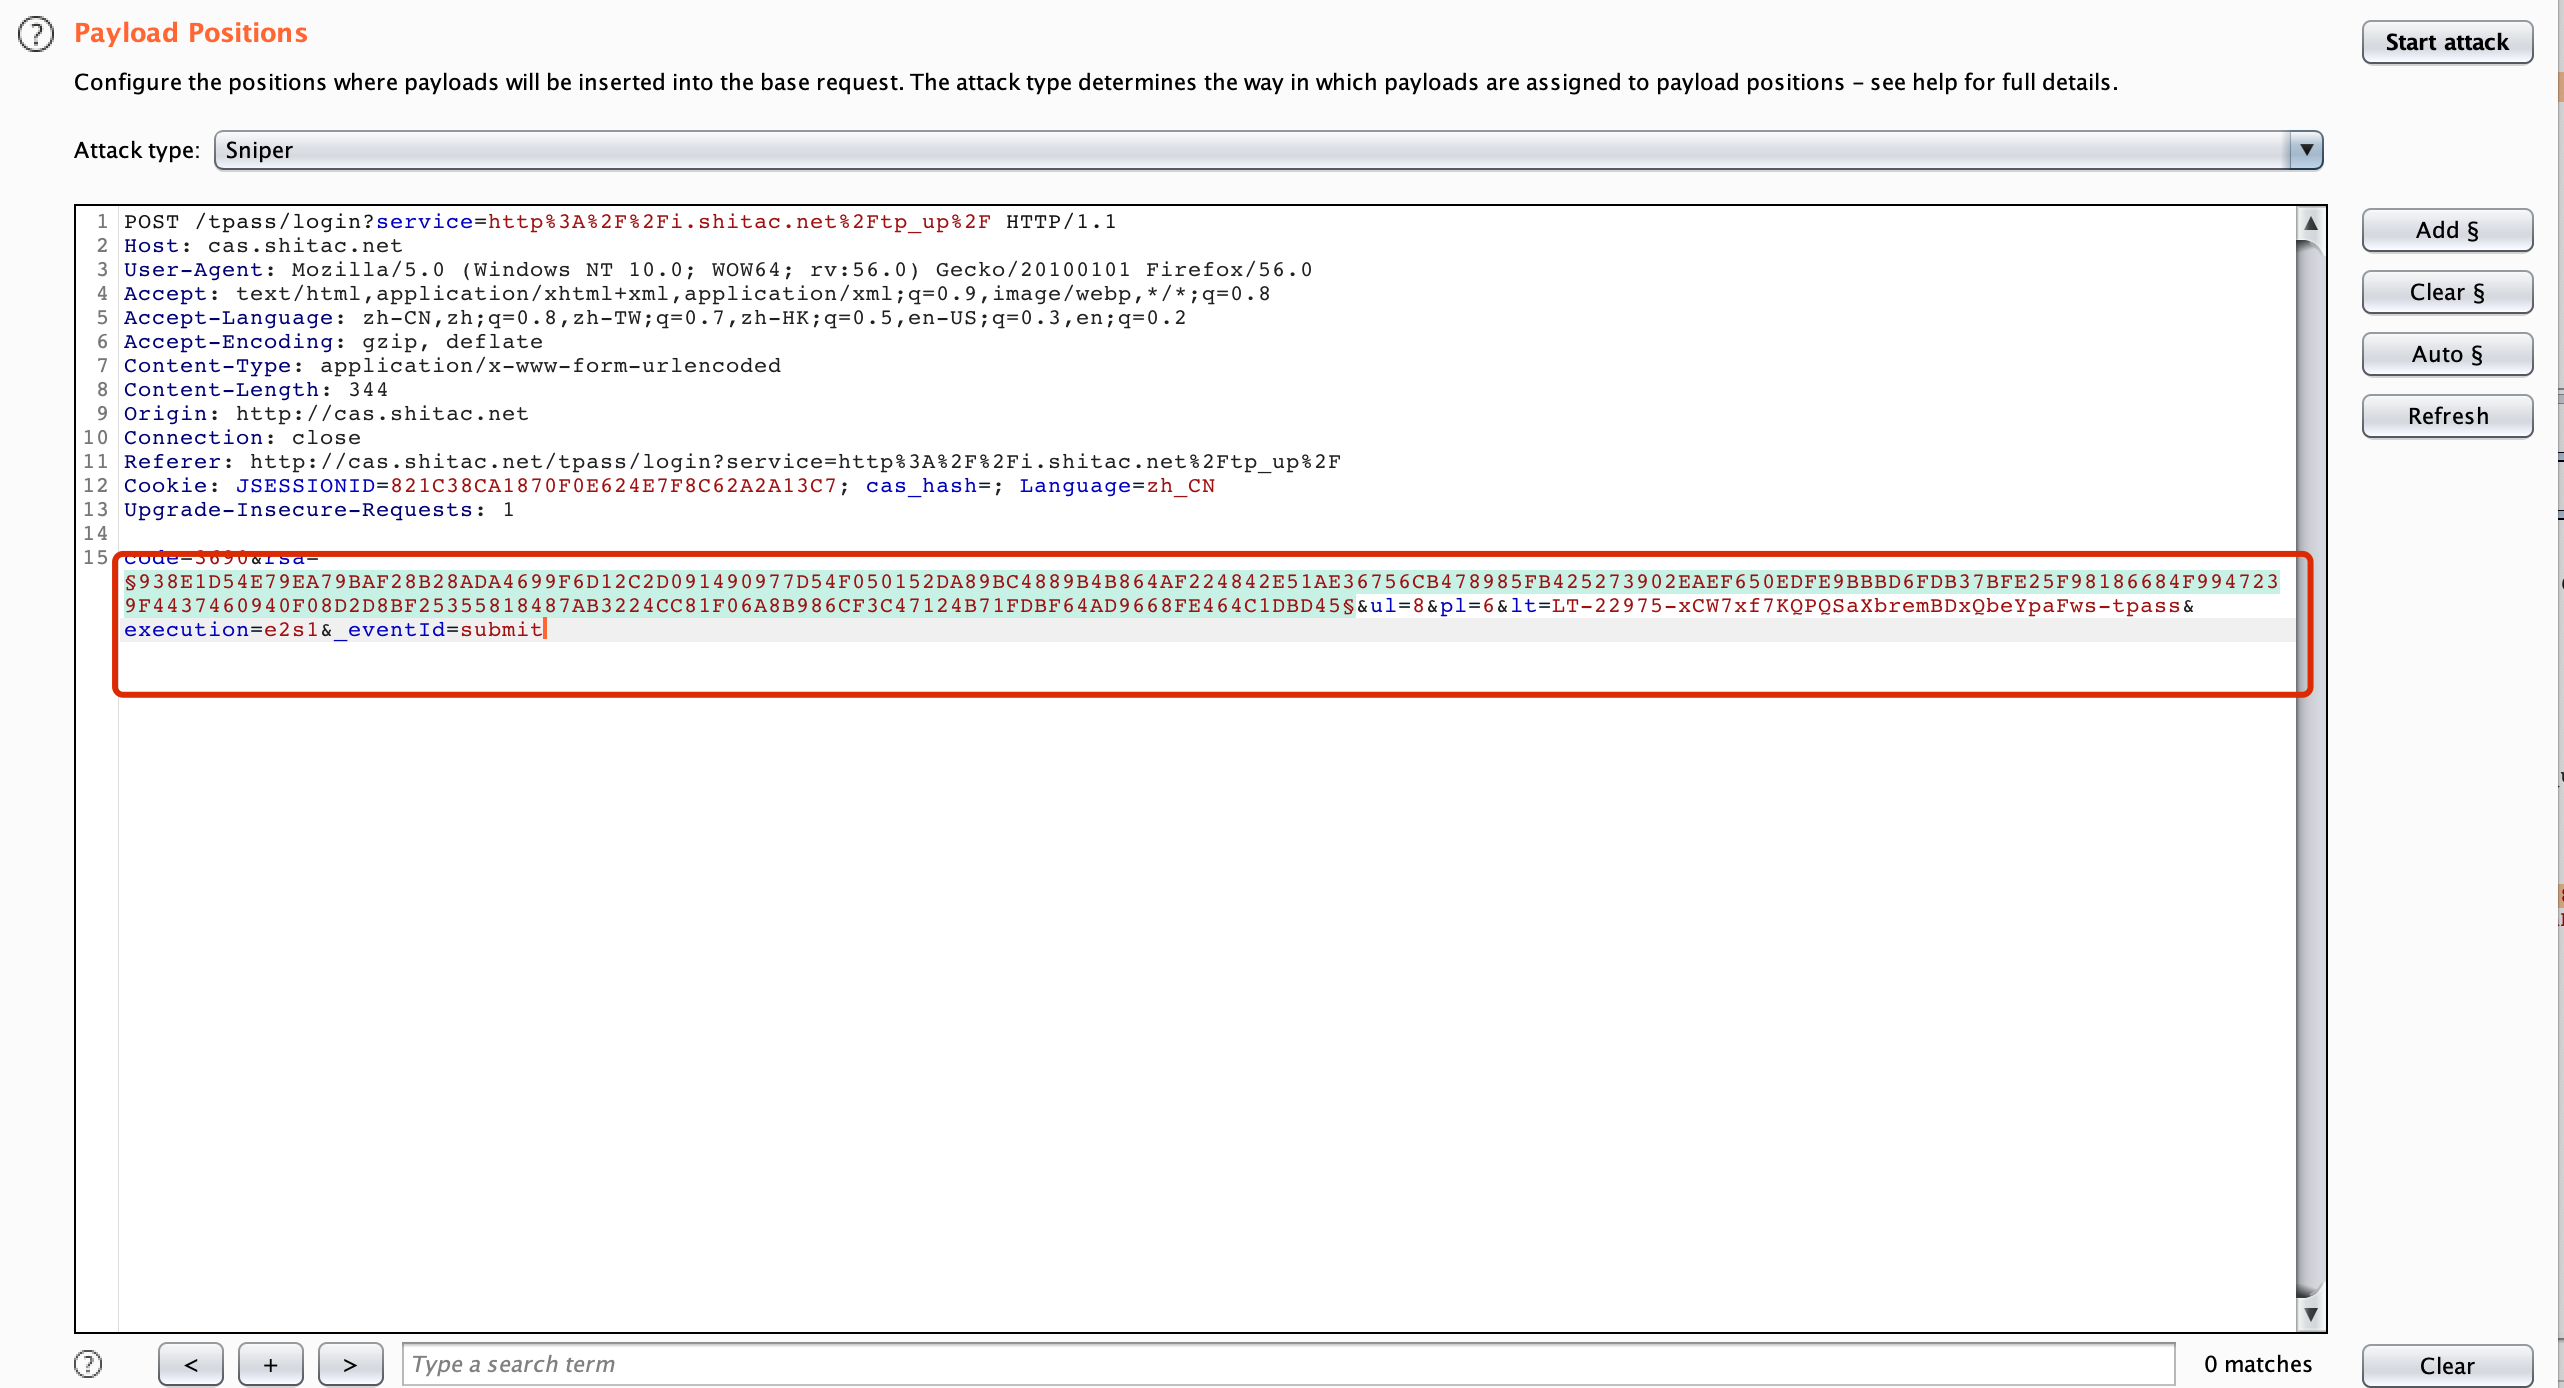The image size is (2564, 1388).
Task: Go to previous search match
Action: tap(190, 1364)
